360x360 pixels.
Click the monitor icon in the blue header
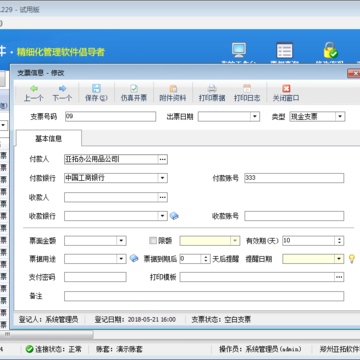pos(239,50)
